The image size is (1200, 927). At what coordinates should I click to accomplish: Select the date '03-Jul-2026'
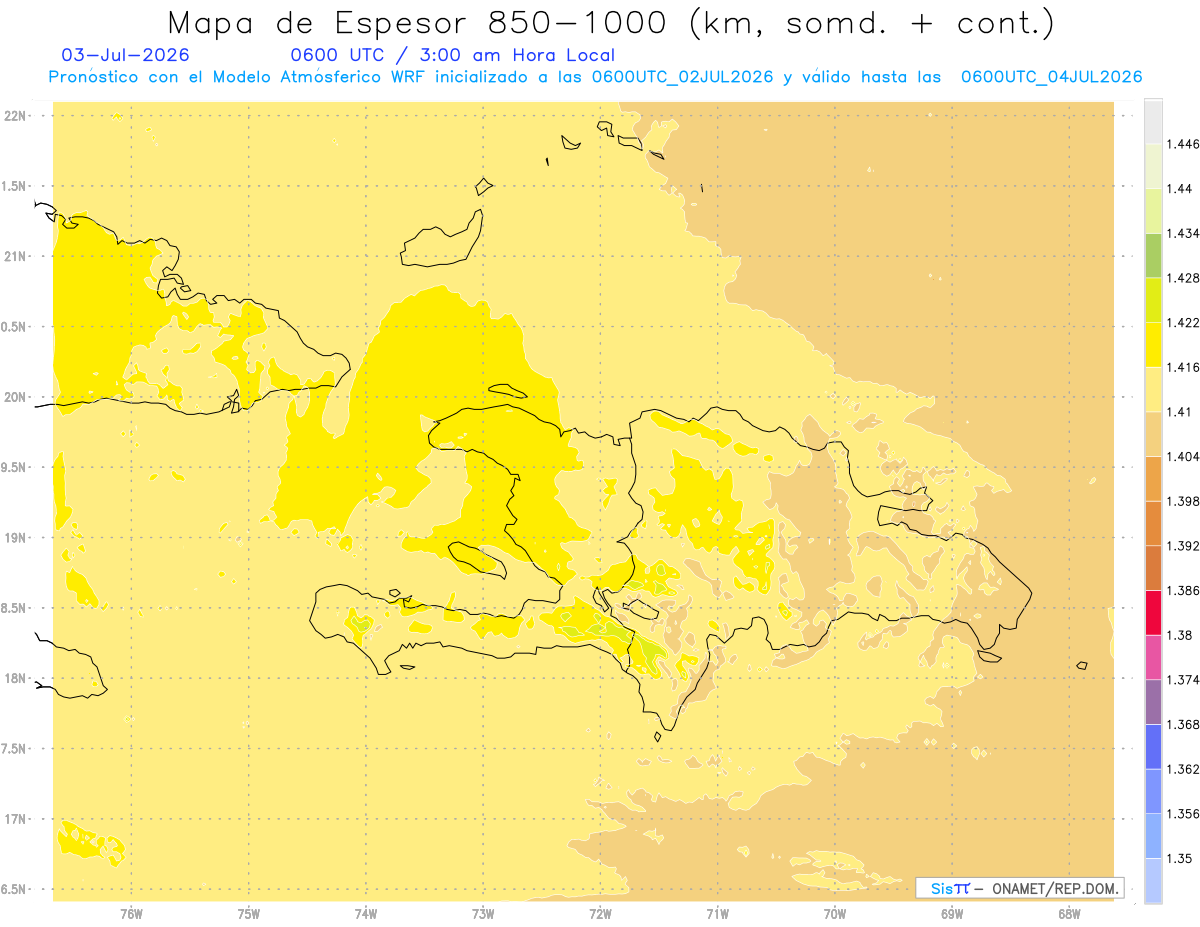coord(126,56)
